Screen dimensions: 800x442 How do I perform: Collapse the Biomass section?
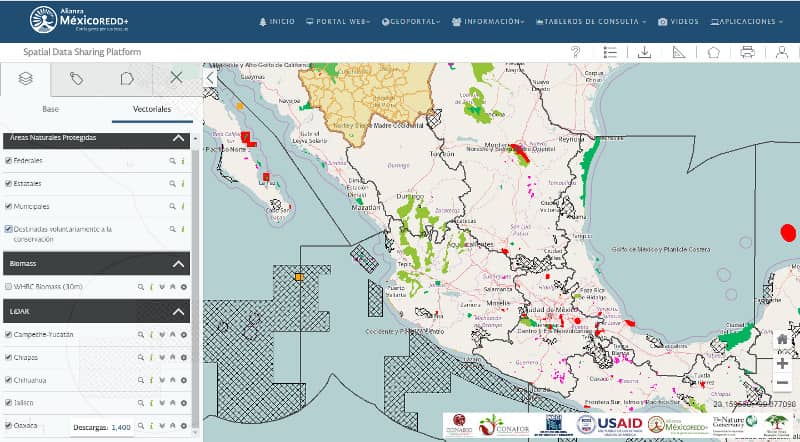point(178,264)
